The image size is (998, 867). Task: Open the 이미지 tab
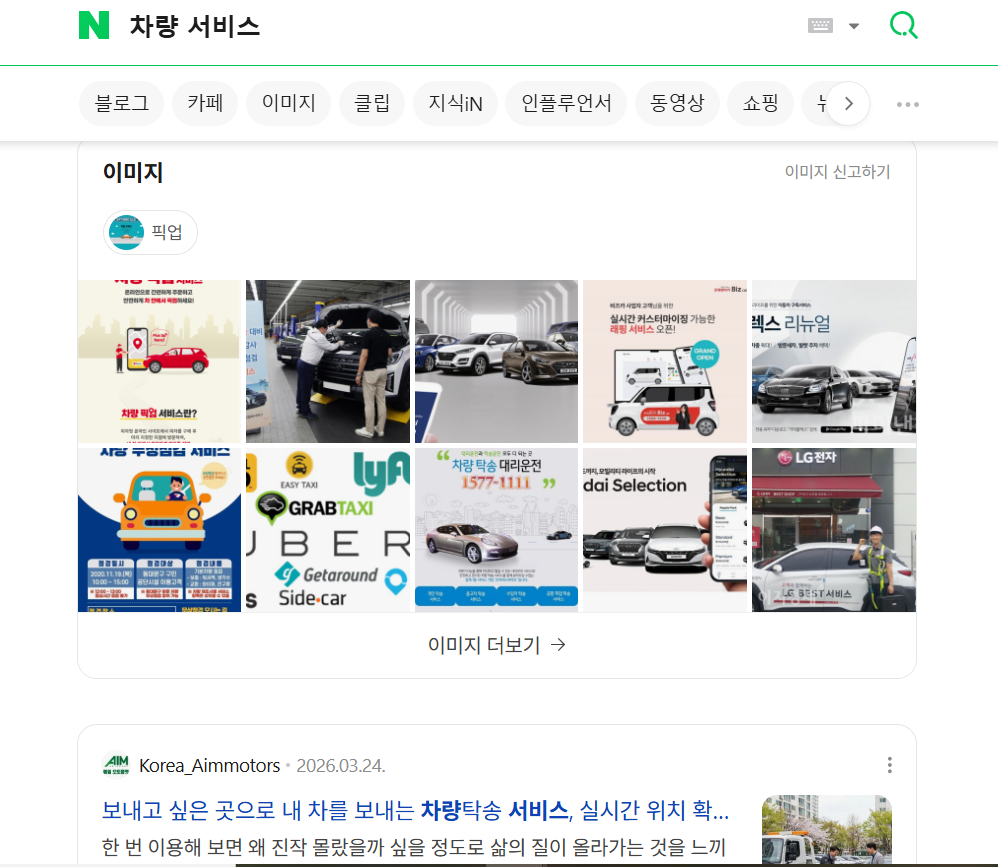pos(288,103)
